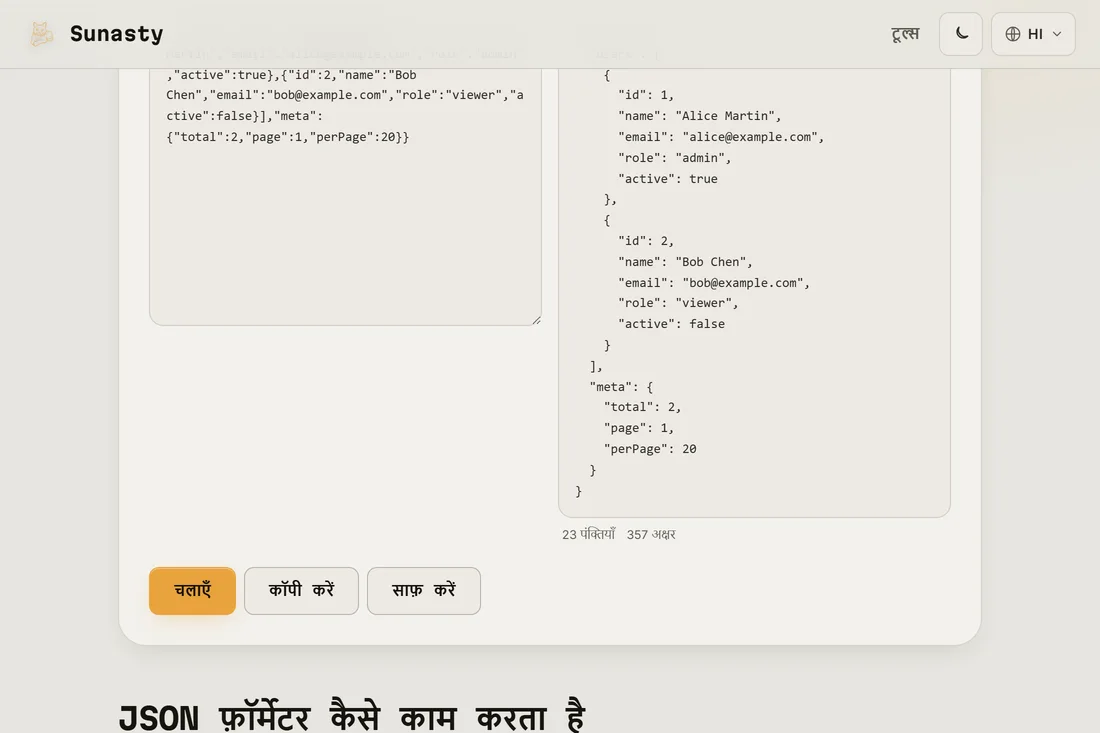
Task: Click the output line "page": 1
Action: click(638, 428)
